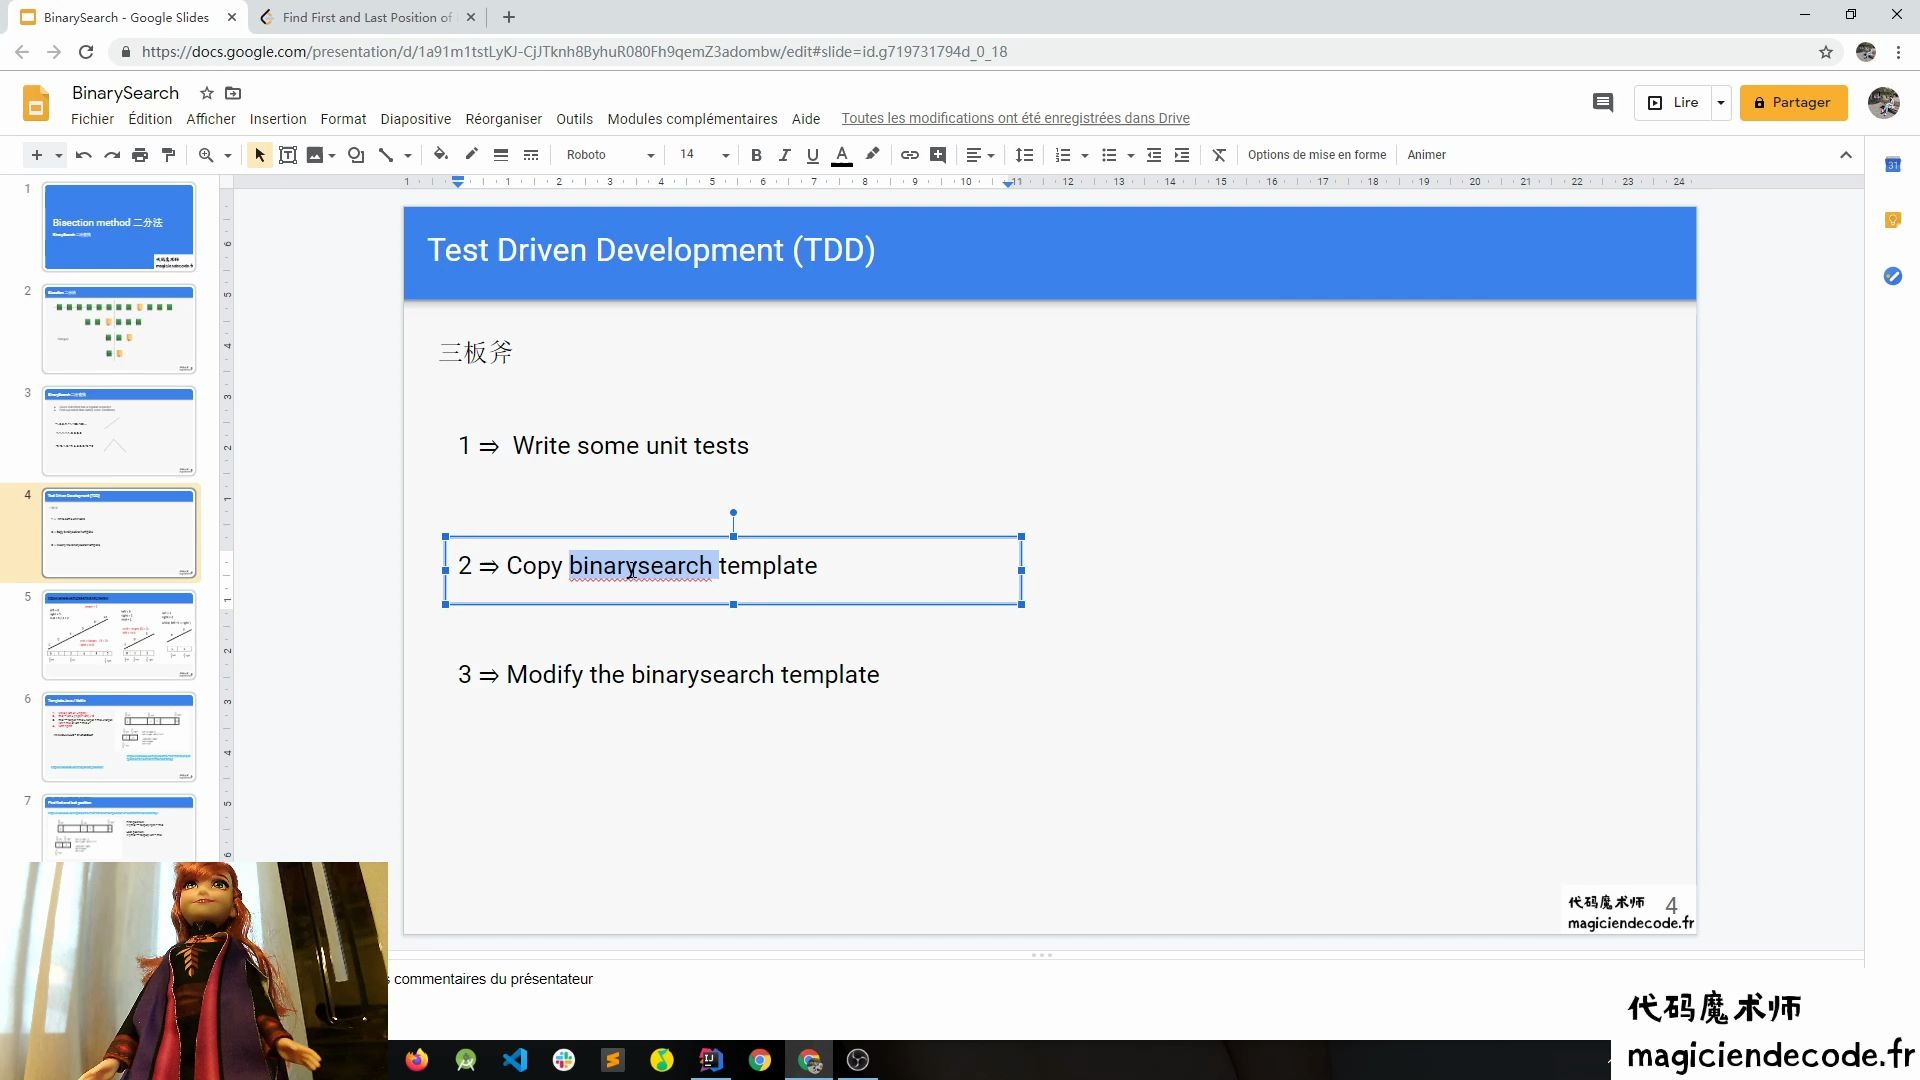
Task: Open the Diapositive menu
Action: pos(415,119)
